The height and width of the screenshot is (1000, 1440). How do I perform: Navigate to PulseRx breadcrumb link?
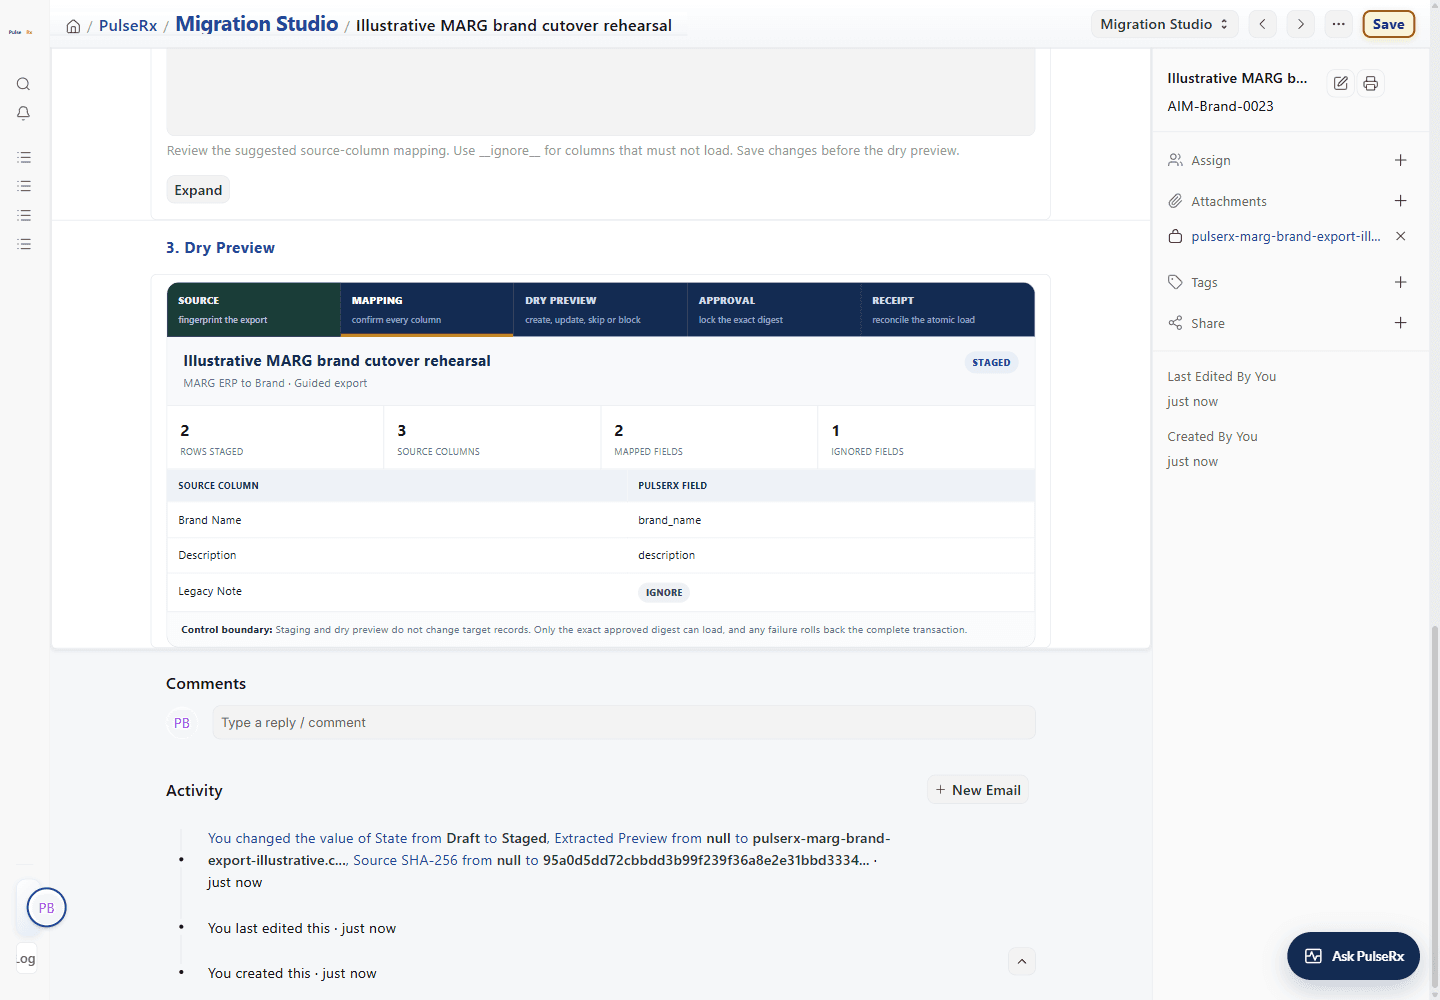(x=128, y=26)
